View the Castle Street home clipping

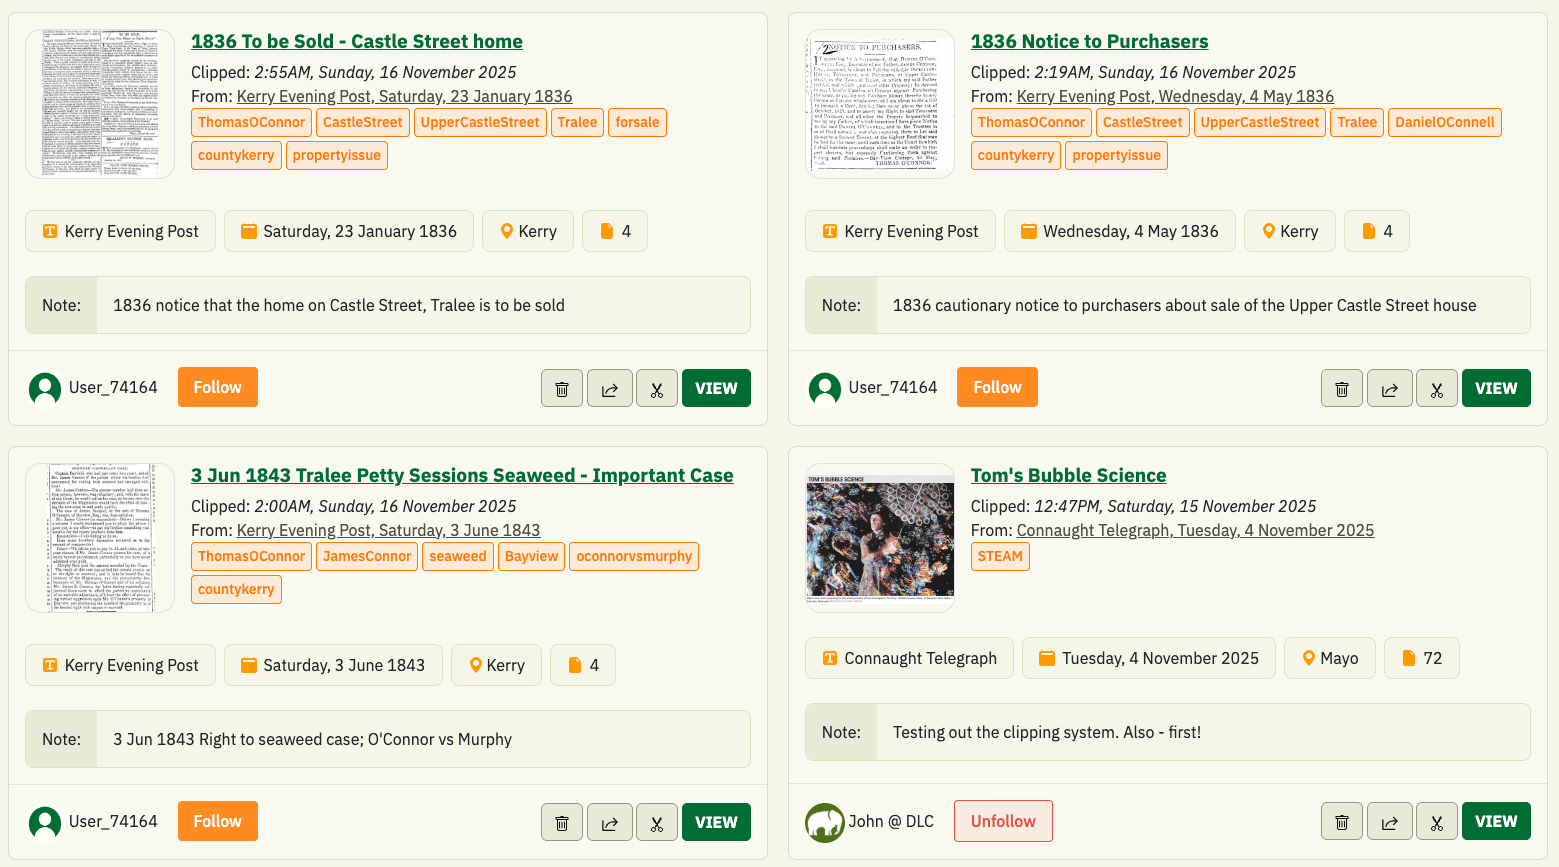coord(716,388)
